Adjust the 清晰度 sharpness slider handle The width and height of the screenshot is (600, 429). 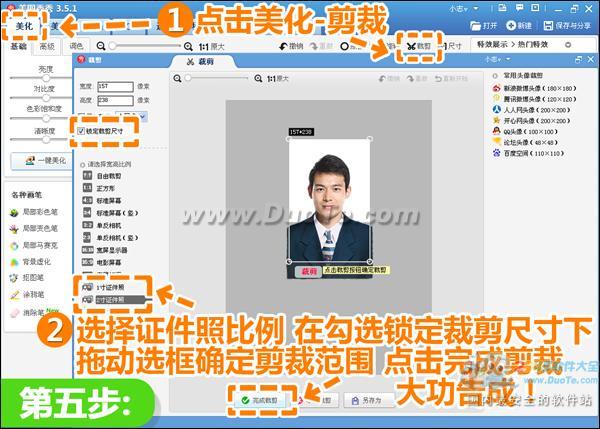pos(46,140)
